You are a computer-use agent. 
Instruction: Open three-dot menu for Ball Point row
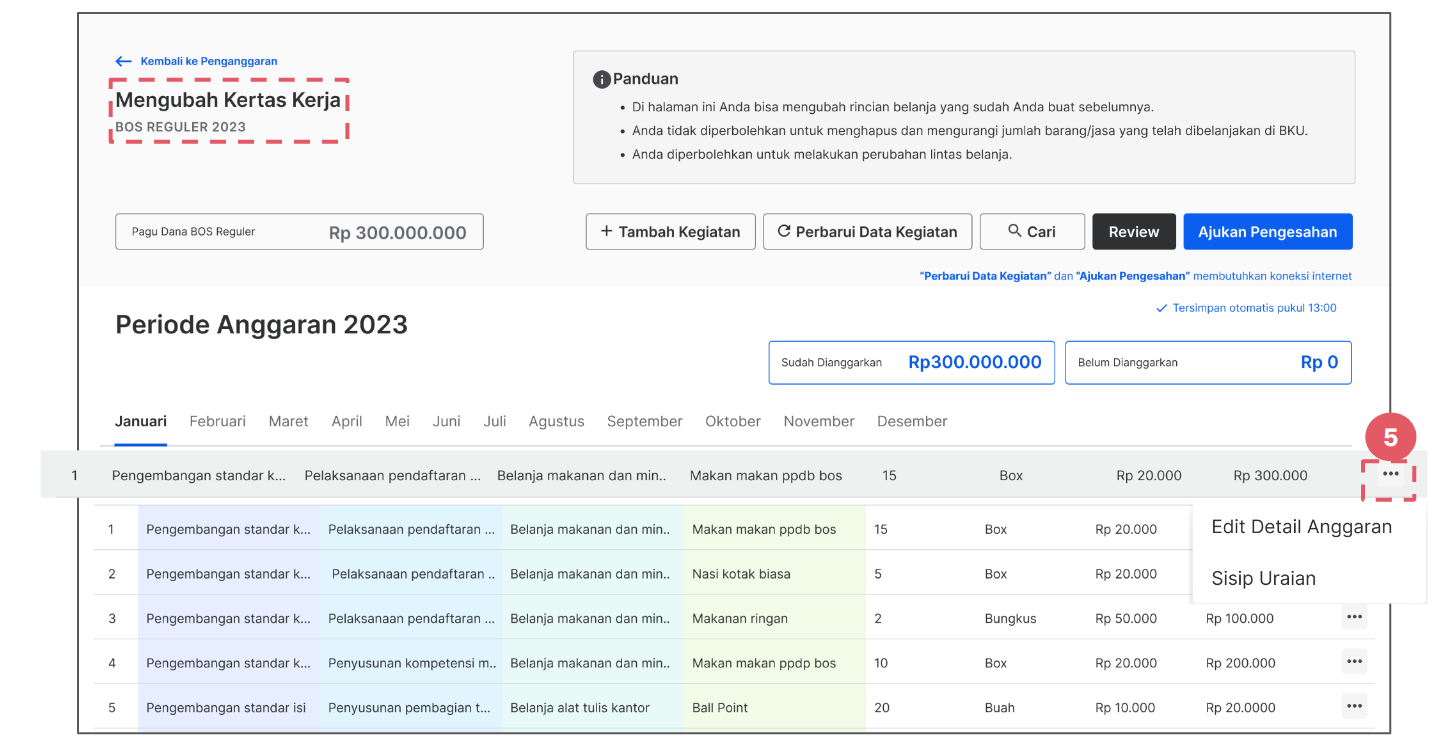click(1354, 706)
